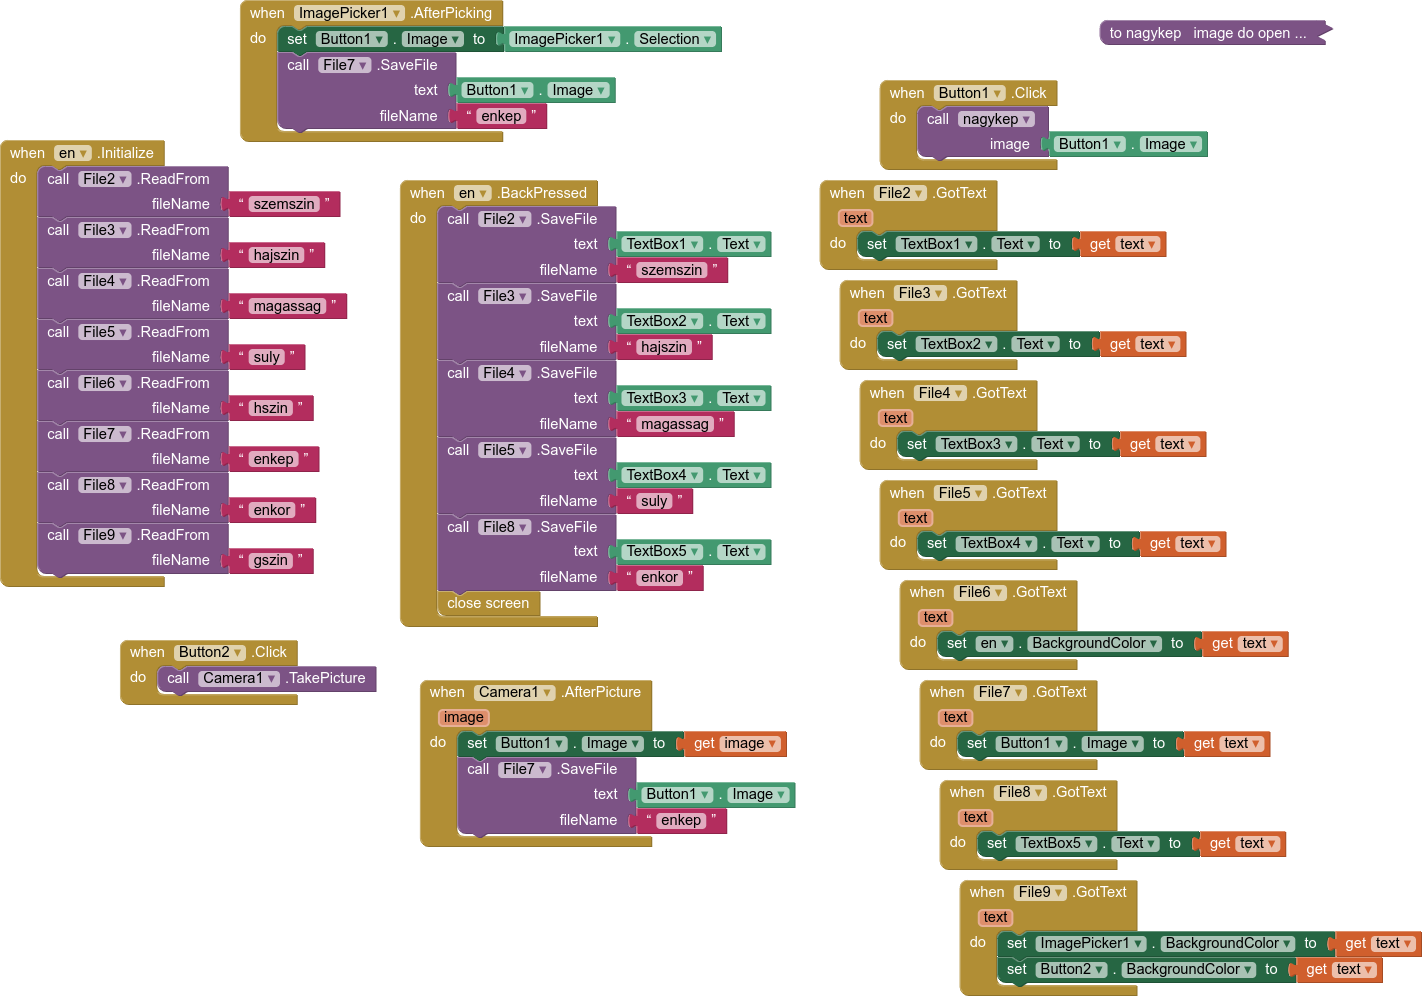This screenshot has width=1422, height=996.
Task: Open the Camera1 dropdown in the TakePicture call
Action: (240, 678)
